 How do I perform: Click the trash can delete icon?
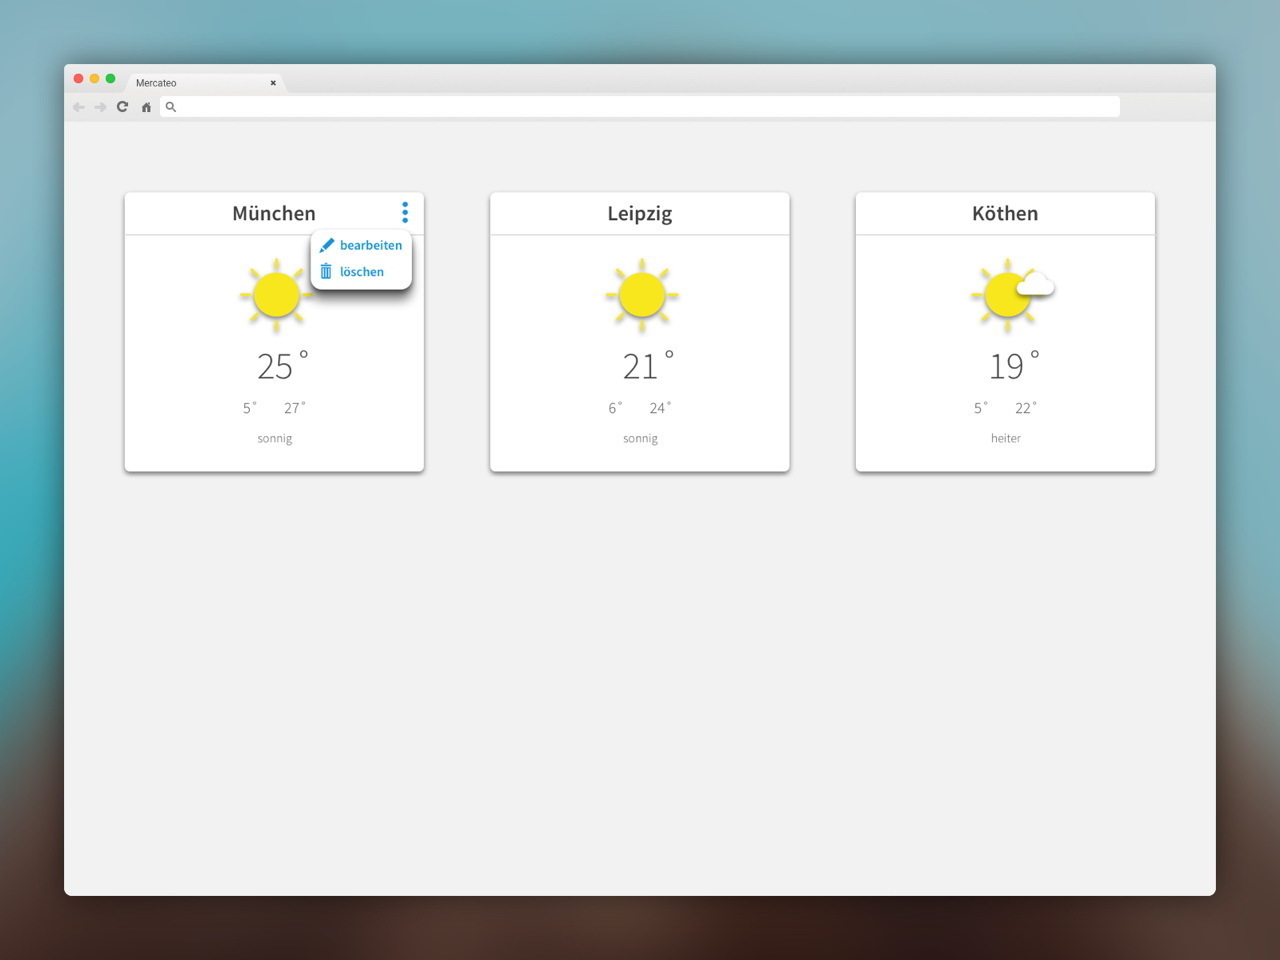coord(326,271)
